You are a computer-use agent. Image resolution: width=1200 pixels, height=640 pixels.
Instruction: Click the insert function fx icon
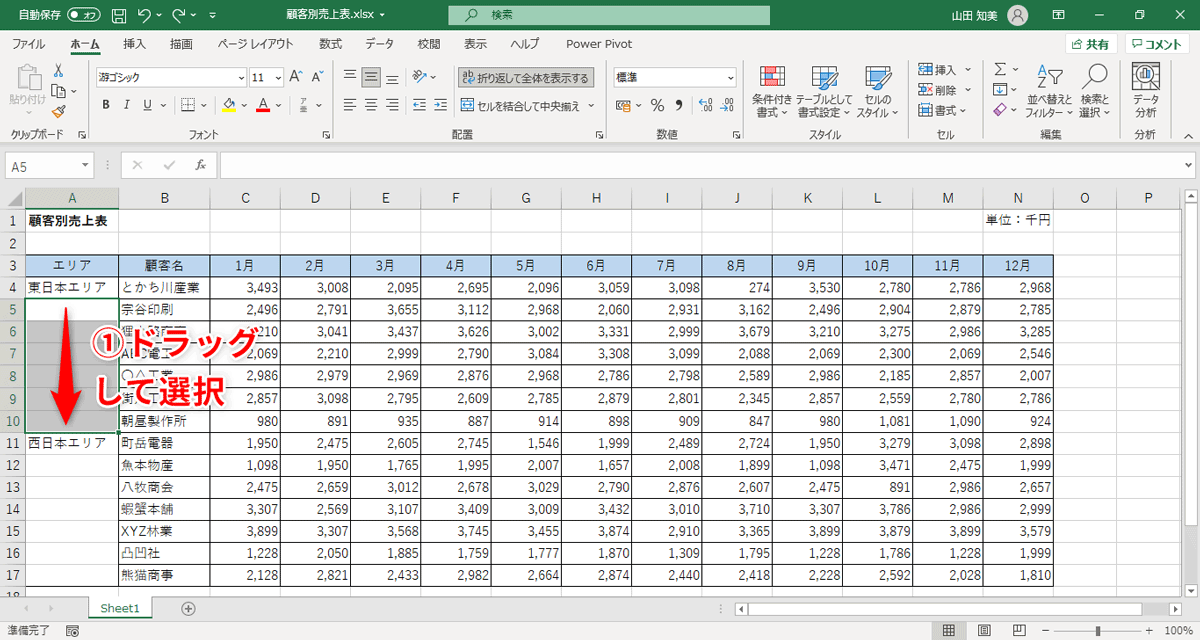[200, 165]
